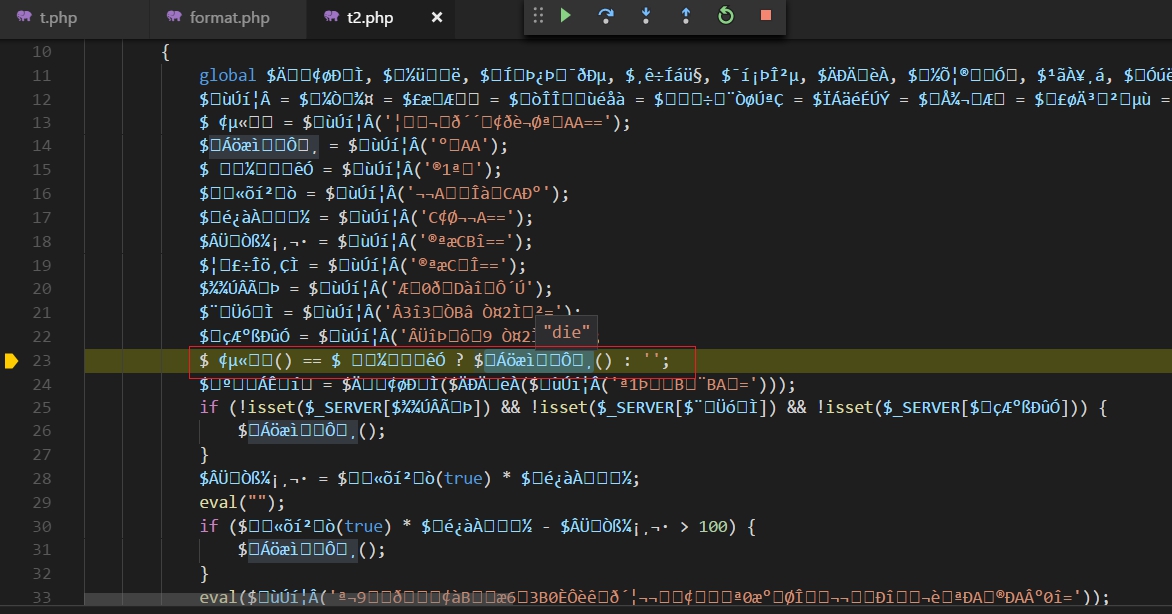Viewport: 1172px width, 614px height.
Task: Click the PHP file icon on t2.php tab
Action: [331, 16]
